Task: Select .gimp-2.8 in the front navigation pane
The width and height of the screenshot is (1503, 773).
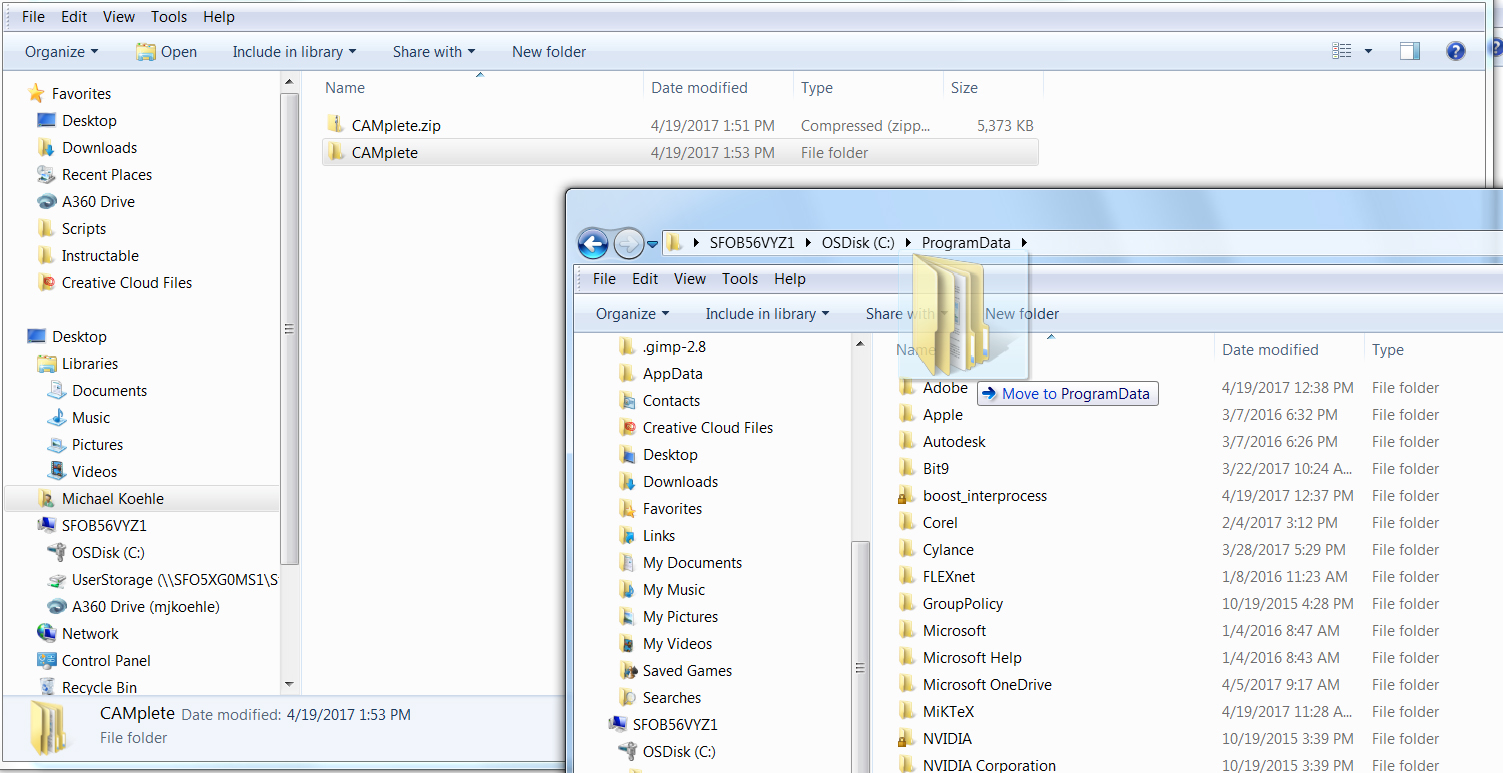Action: point(674,346)
